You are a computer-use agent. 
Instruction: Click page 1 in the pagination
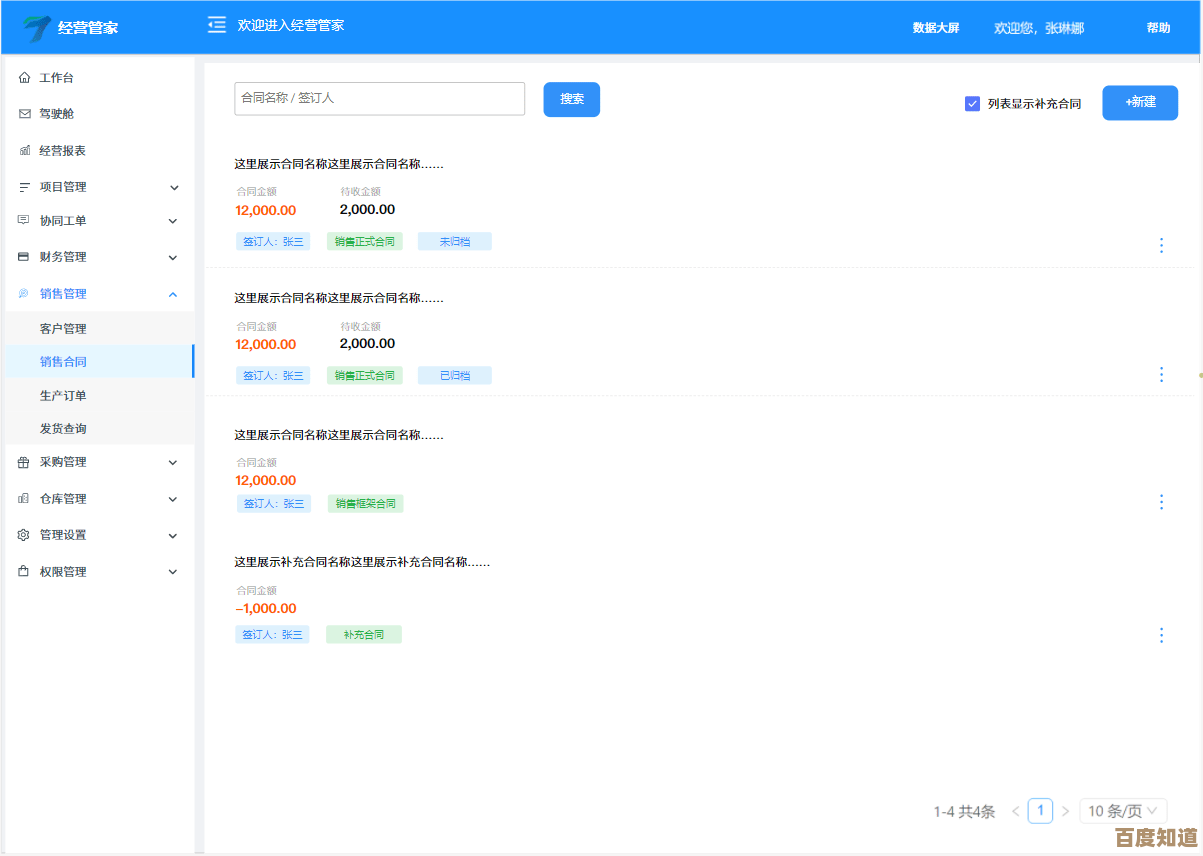point(1040,811)
